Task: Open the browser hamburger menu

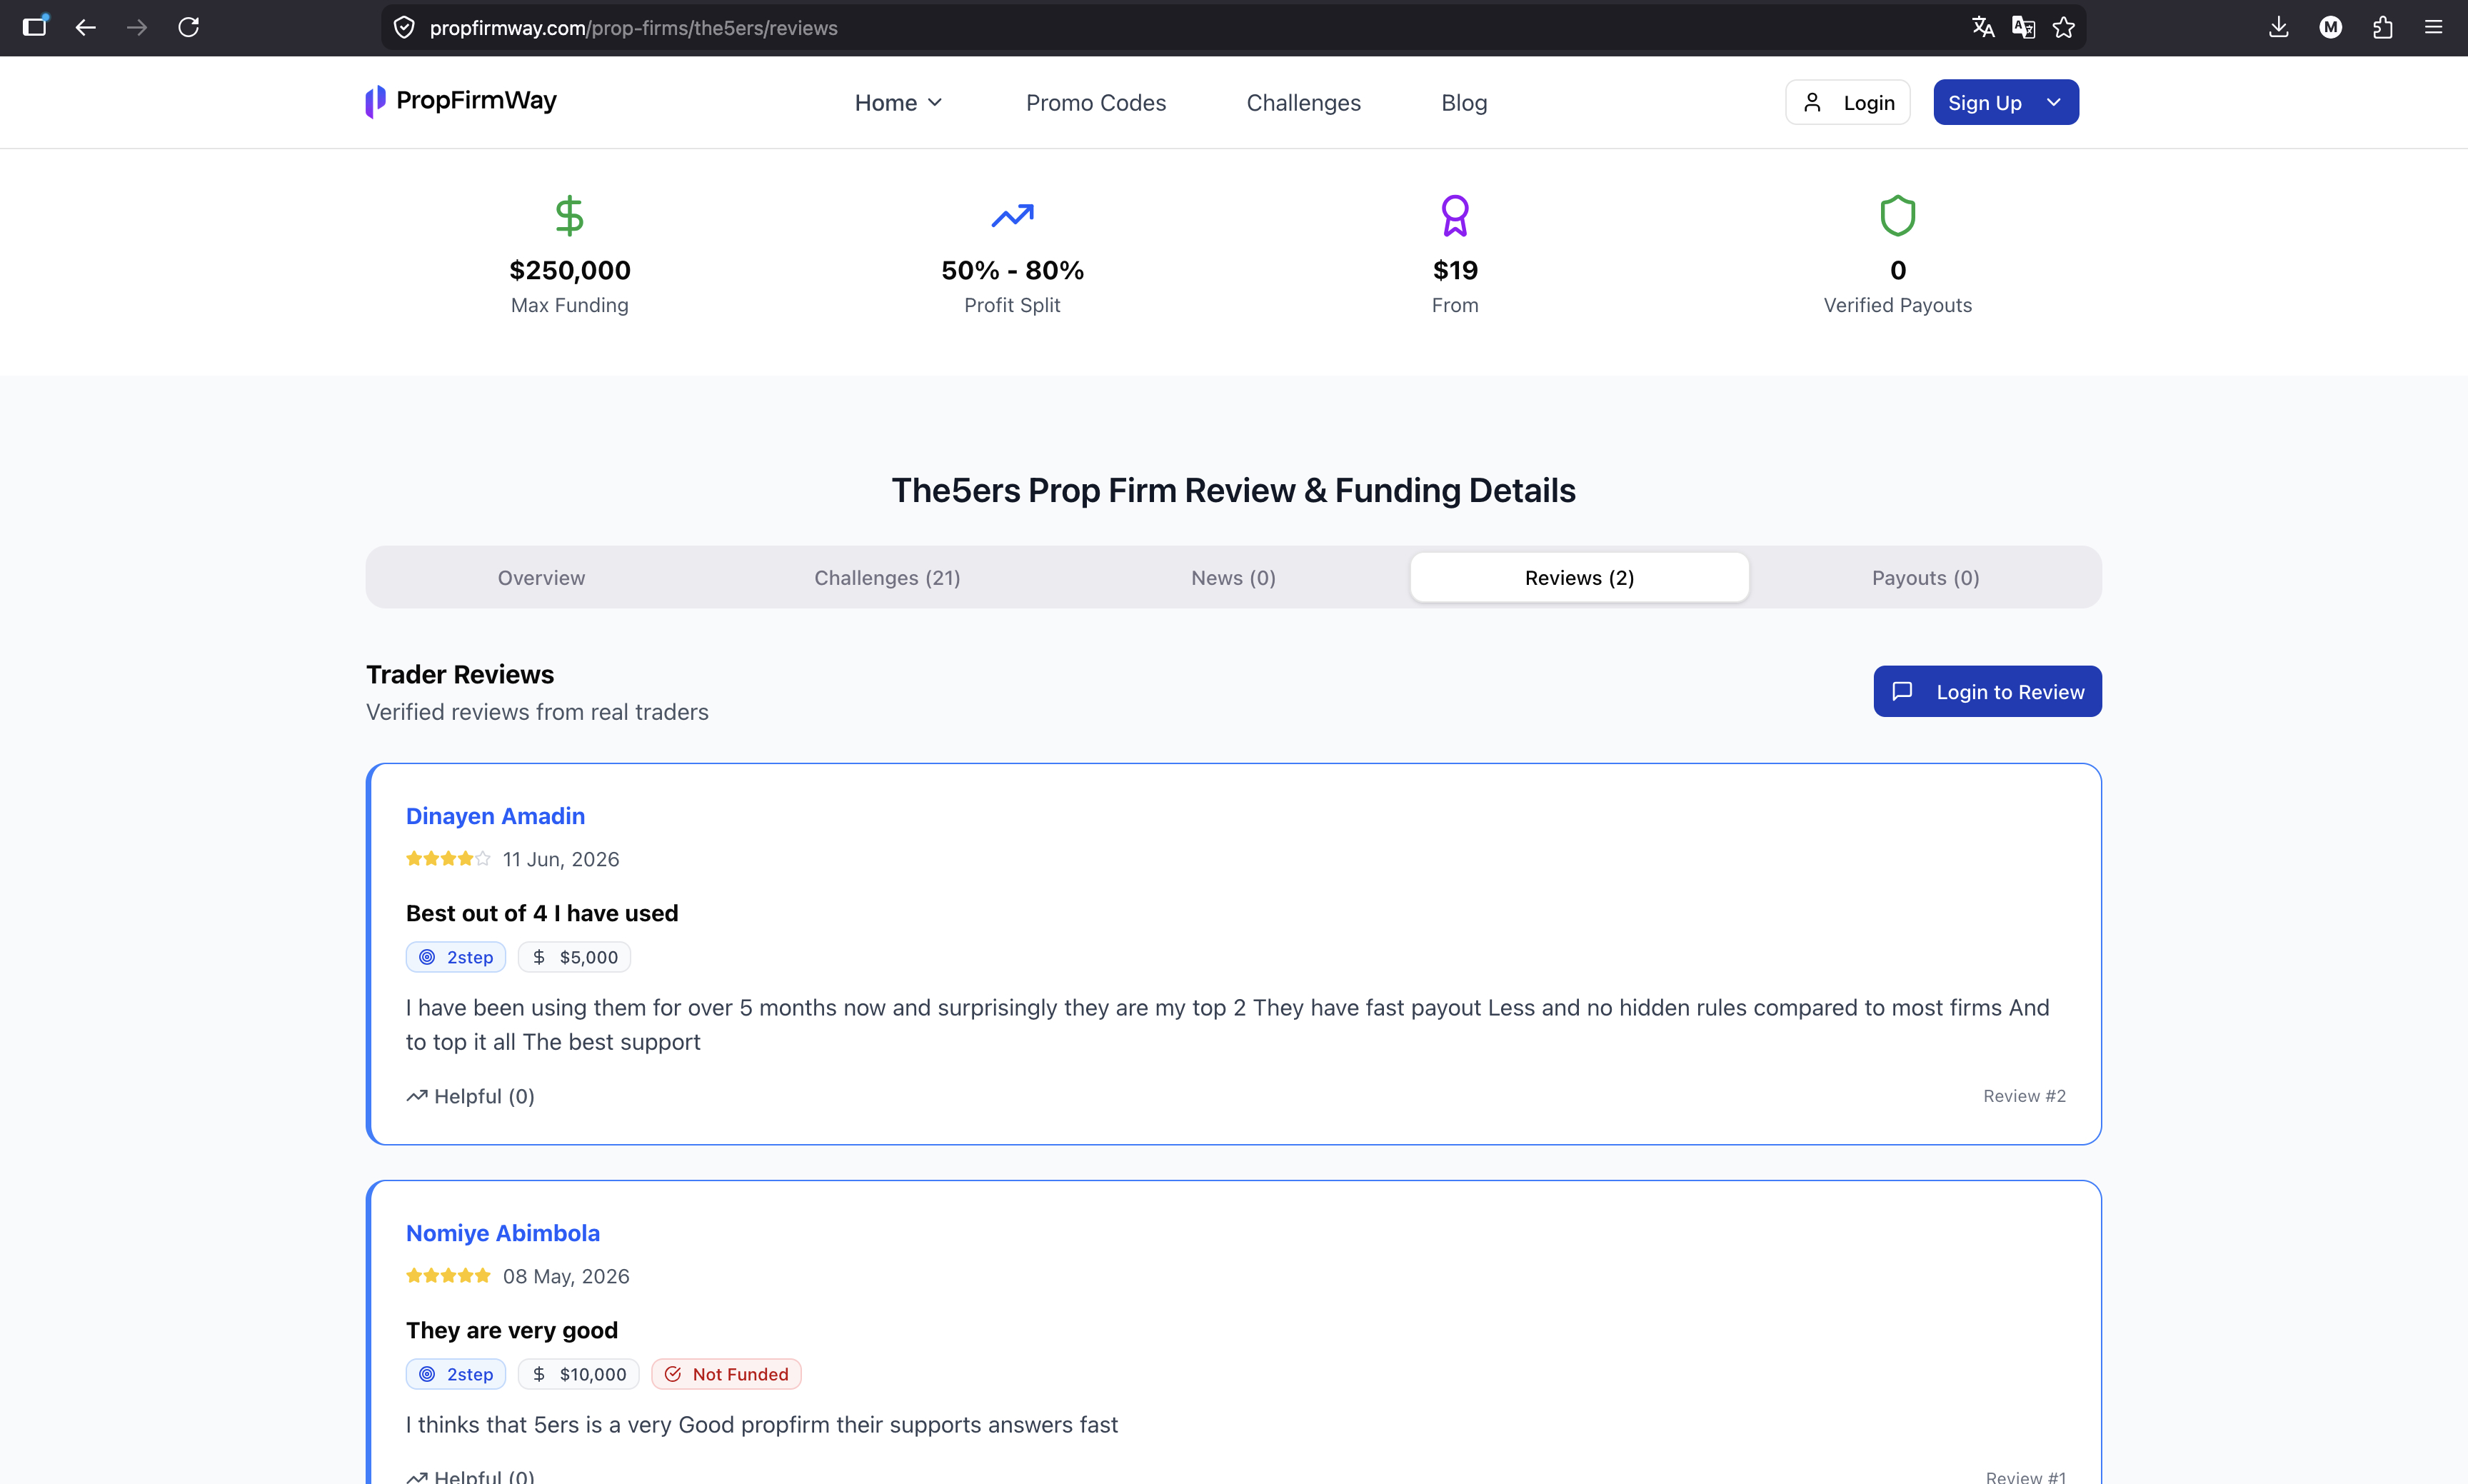Action: 2433,27
